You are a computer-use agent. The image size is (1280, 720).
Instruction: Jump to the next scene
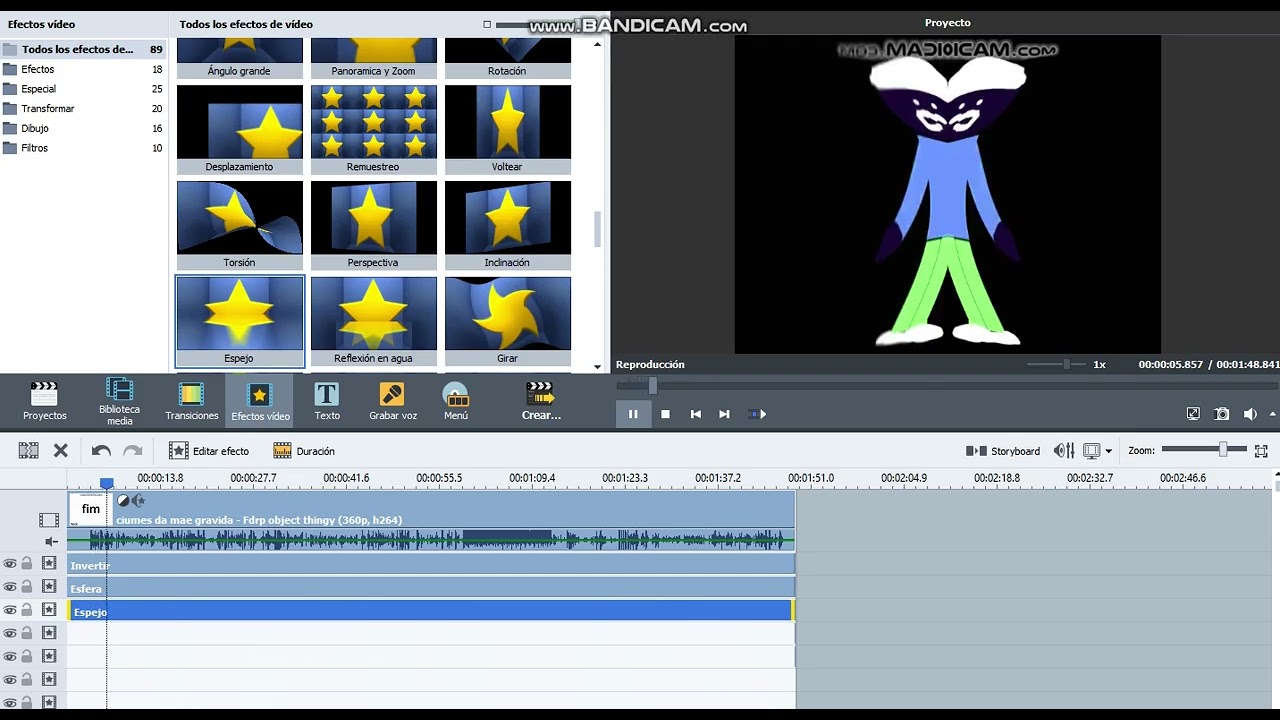(757, 414)
